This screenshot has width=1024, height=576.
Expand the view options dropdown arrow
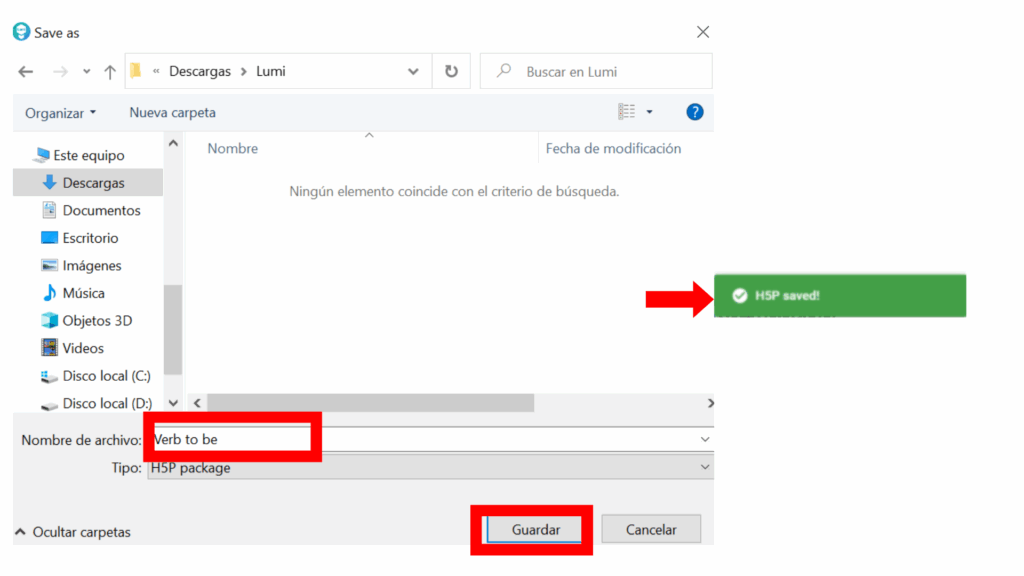[649, 112]
